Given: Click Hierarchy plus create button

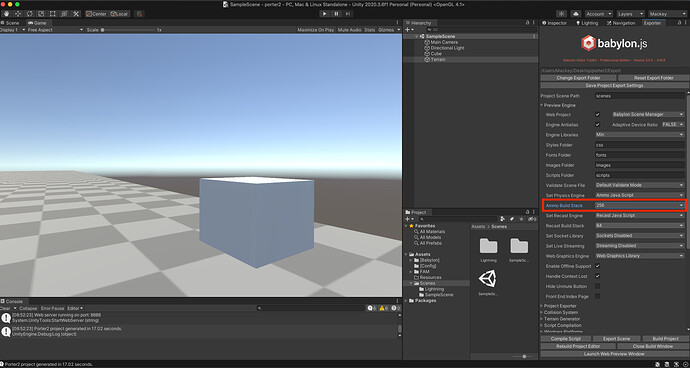Looking at the screenshot, I should click(408, 29).
